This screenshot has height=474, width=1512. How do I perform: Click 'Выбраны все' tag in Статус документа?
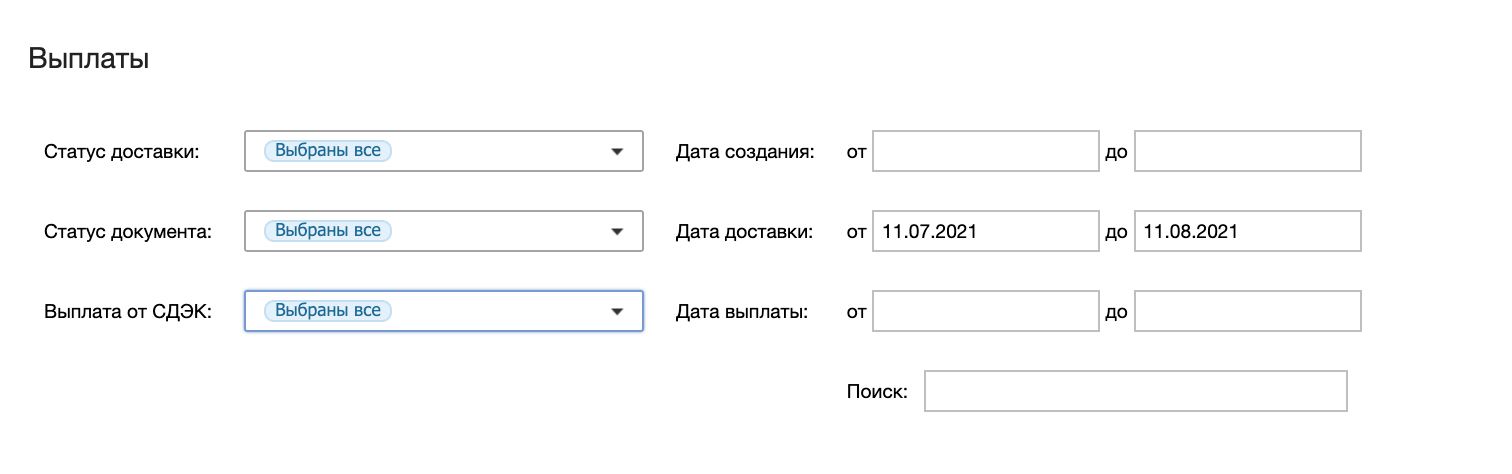click(328, 231)
